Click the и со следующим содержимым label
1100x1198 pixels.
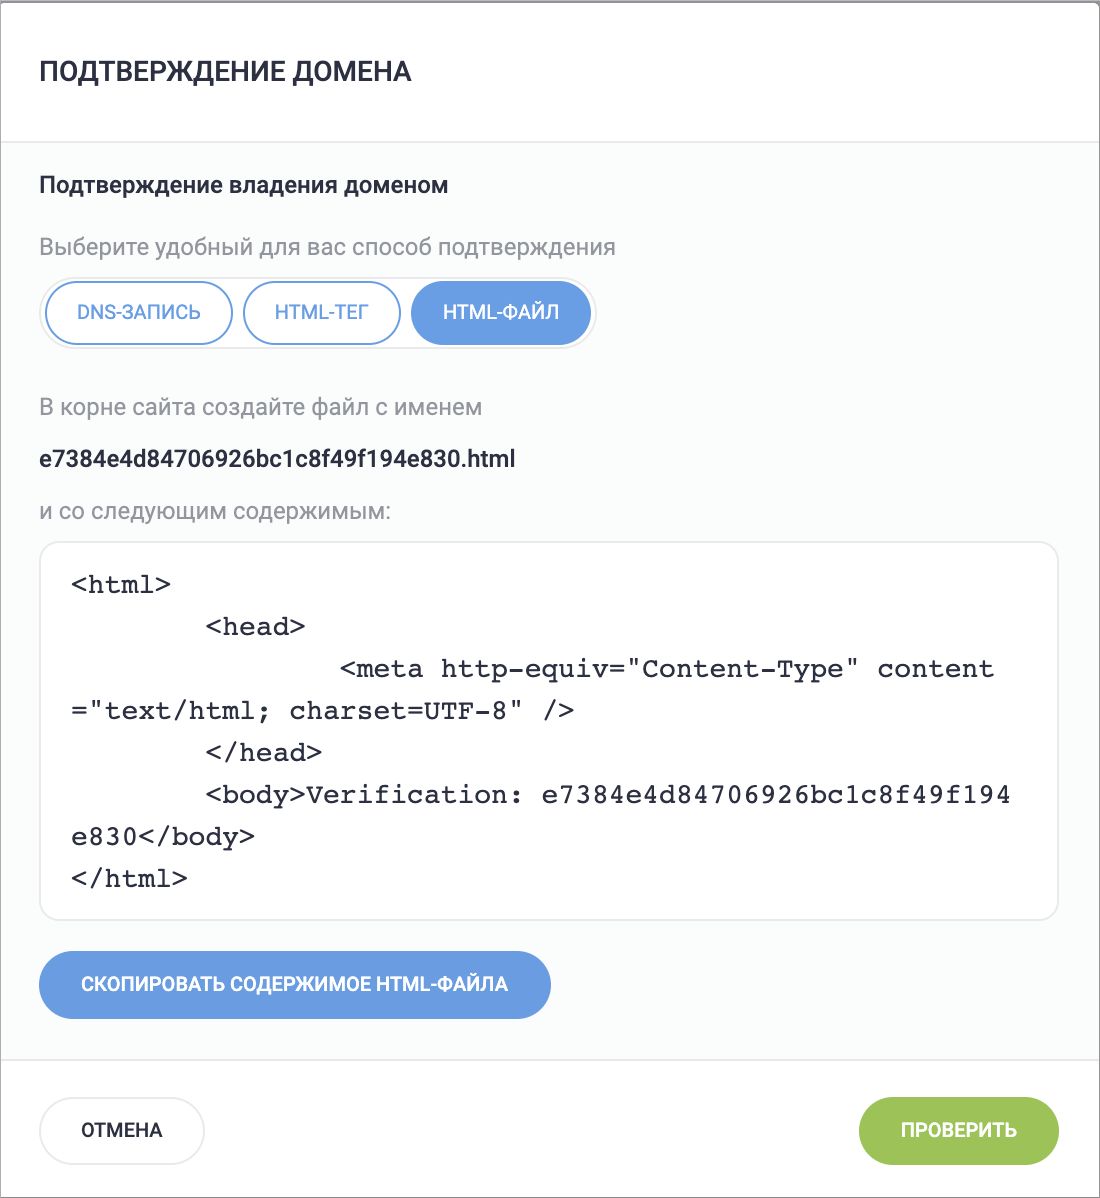pos(215,512)
